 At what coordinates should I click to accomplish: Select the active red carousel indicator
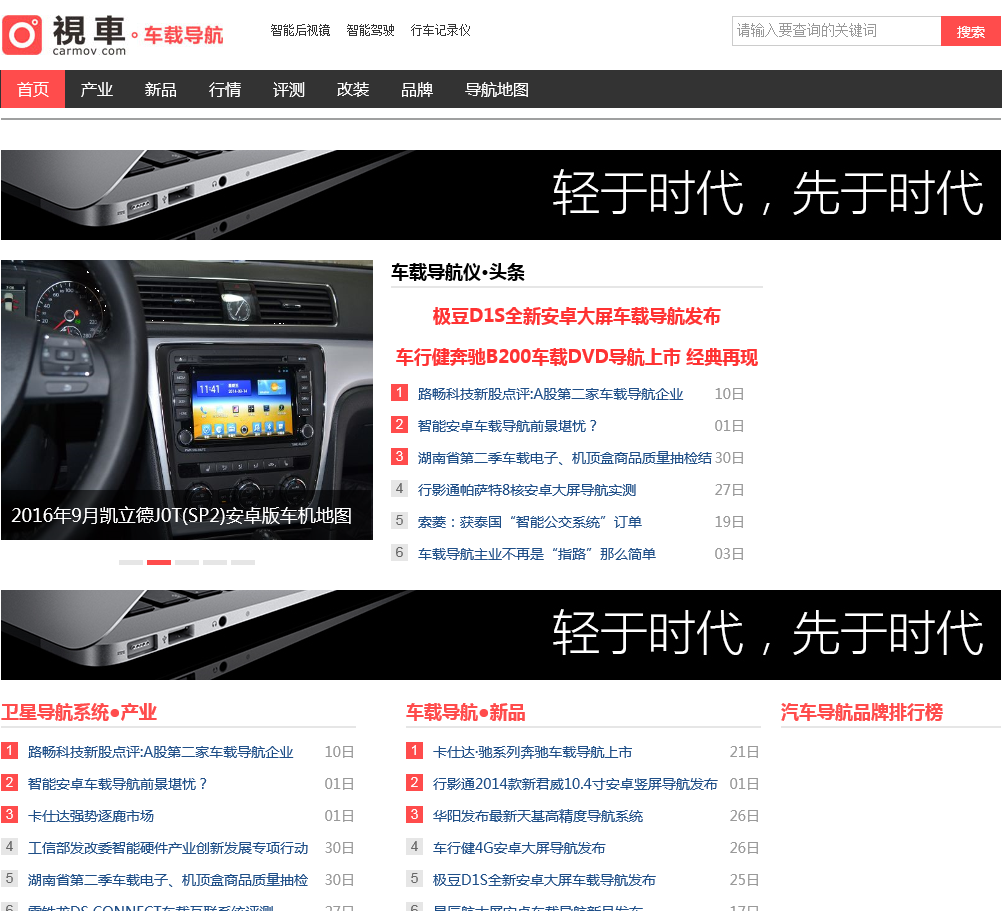click(x=159, y=562)
